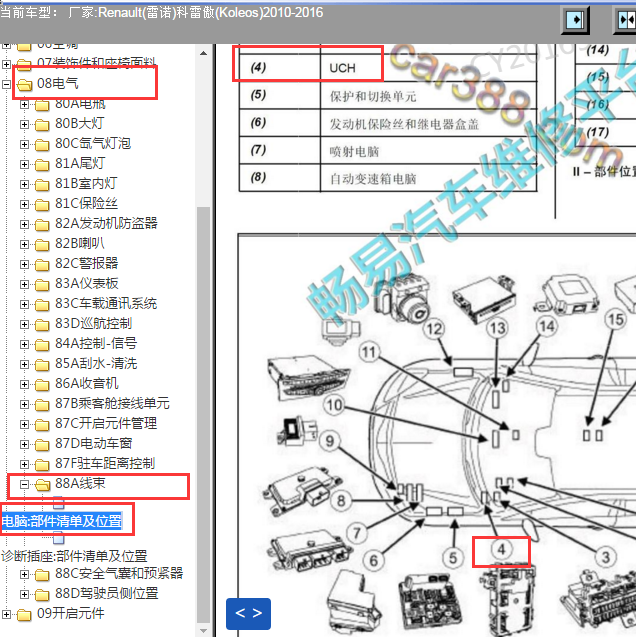Click the folder icon beside 87C开启元件管理
The height and width of the screenshot is (637, 636).
point(42,424)
